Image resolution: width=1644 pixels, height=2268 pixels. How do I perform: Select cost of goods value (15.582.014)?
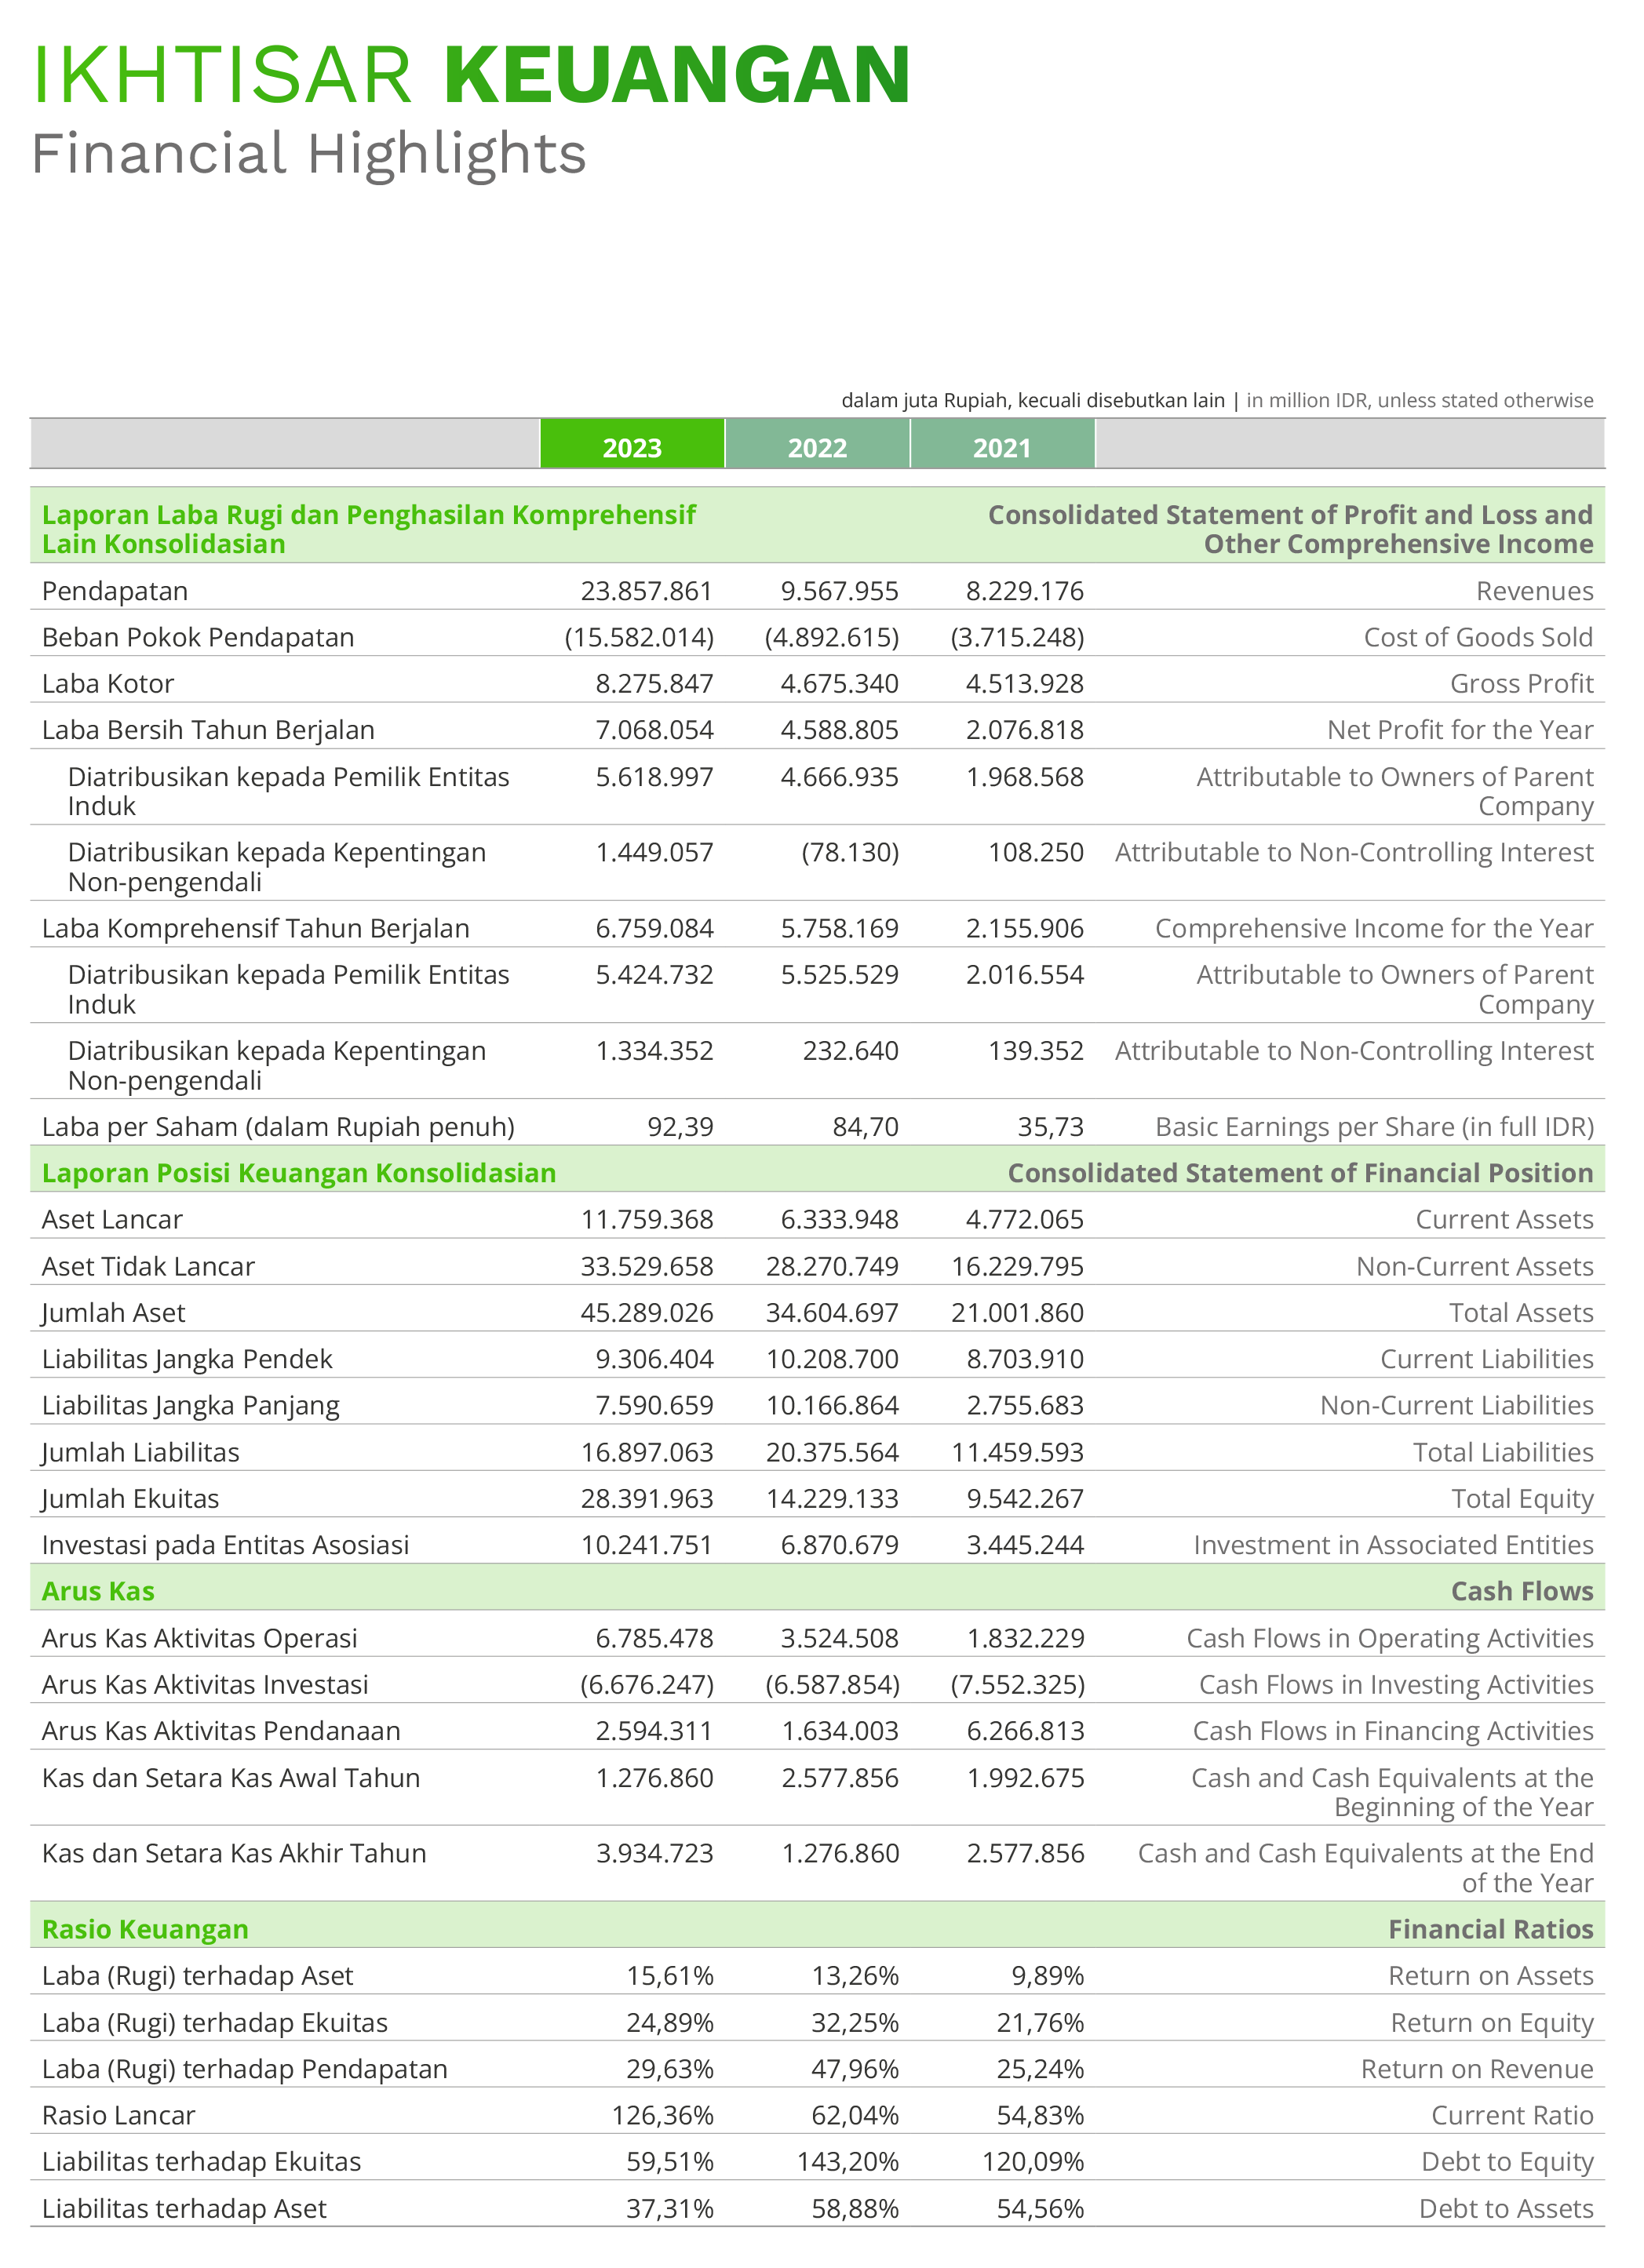click(x=639, y=638)
